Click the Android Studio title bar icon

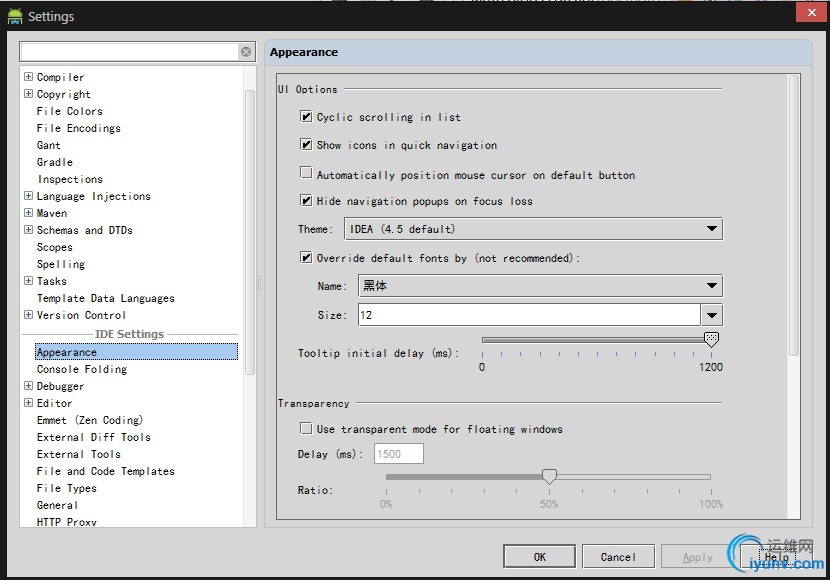point(14,16)
